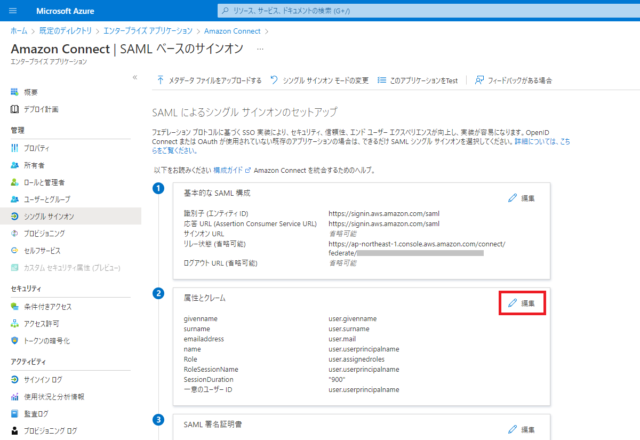
Task: Click the リレー状態 URL value
Action: click(x=417, y=249)
